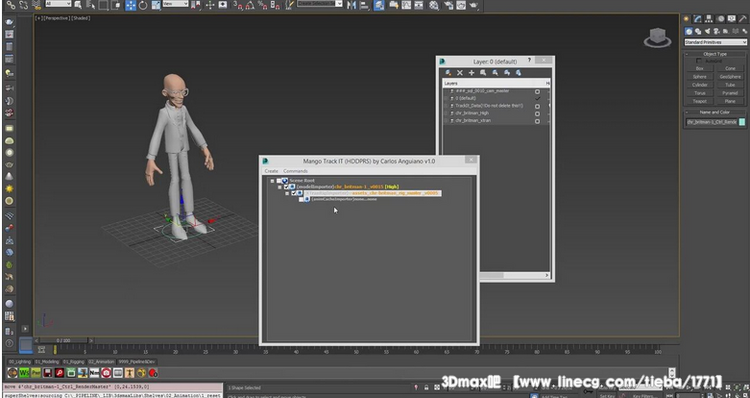
Task: Click the Teapot primitive button
Action: tap(699, 101)
